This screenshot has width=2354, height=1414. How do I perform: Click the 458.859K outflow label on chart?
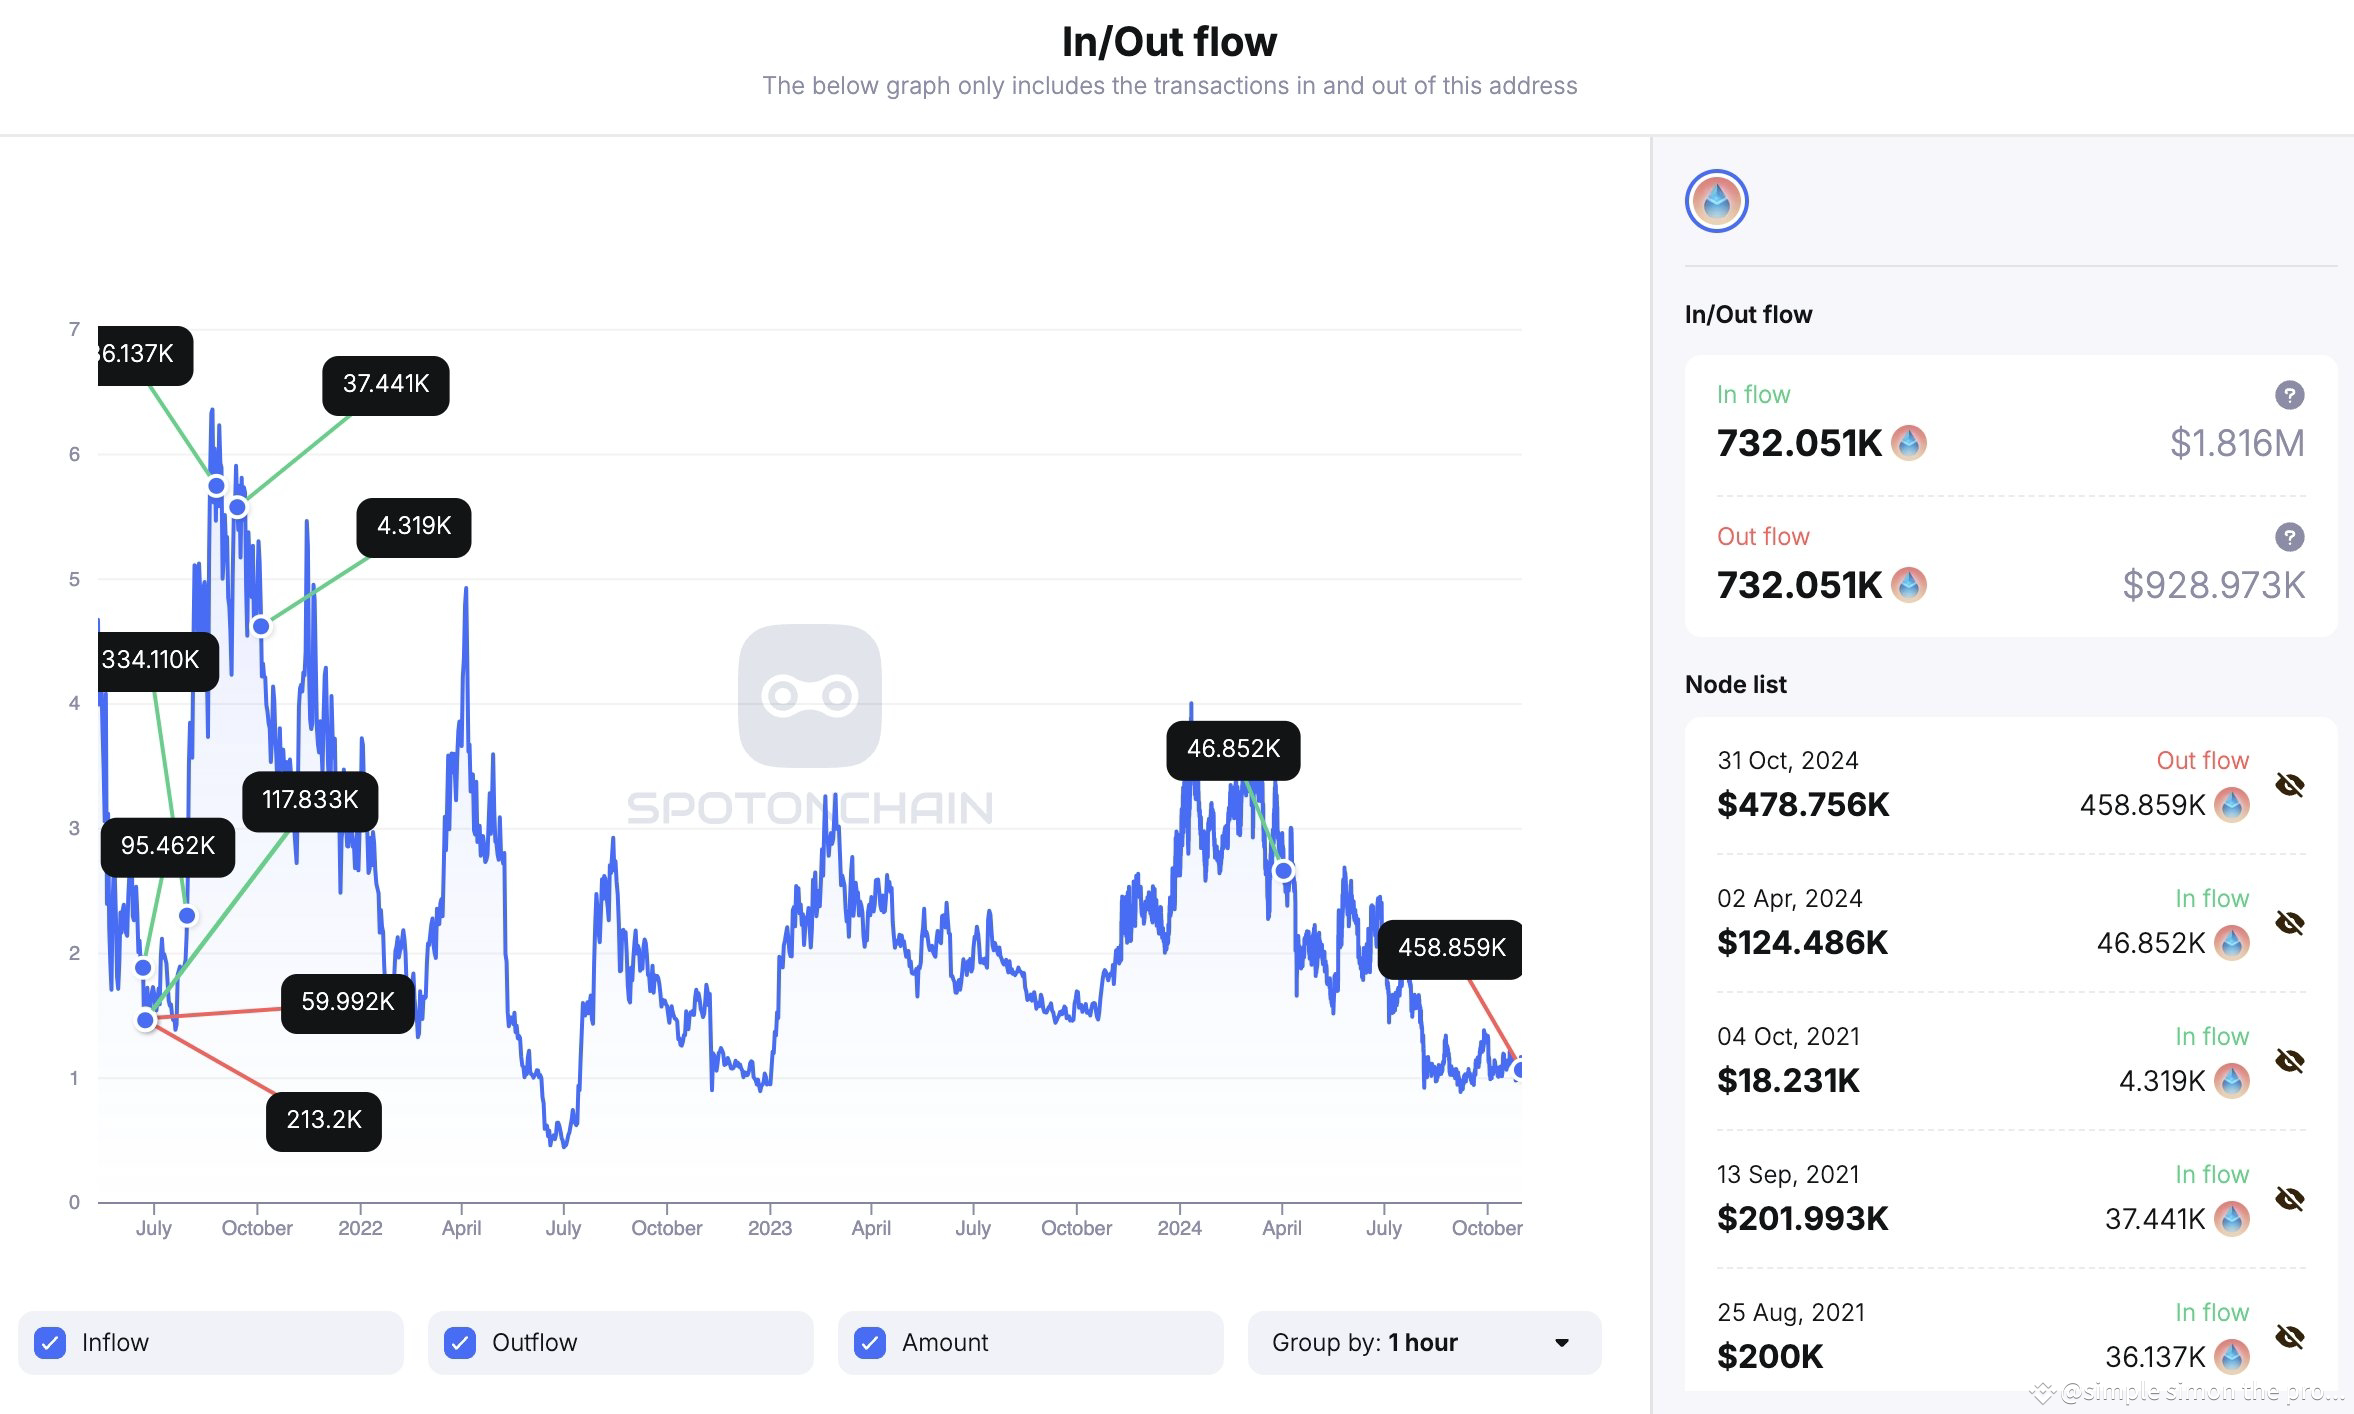tap(1450, 948)
